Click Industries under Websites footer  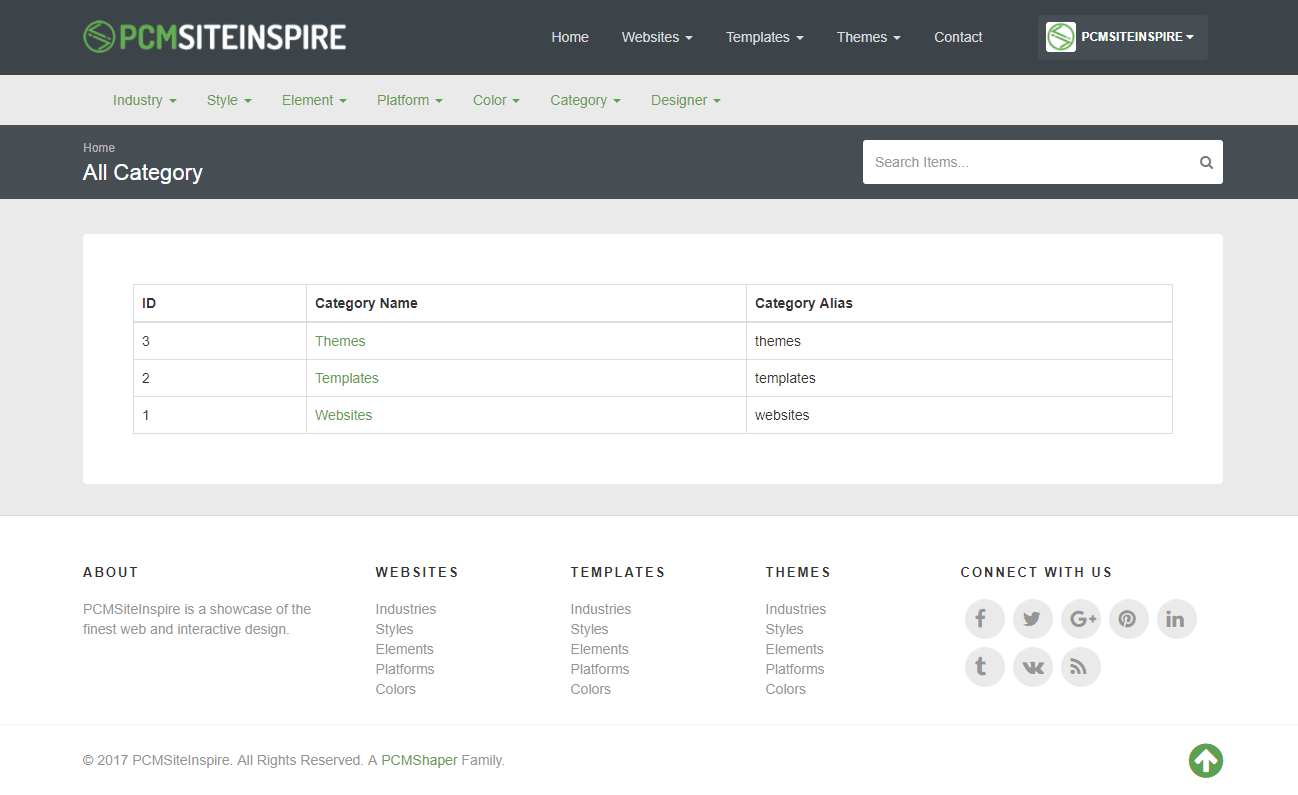click(406, 609)
